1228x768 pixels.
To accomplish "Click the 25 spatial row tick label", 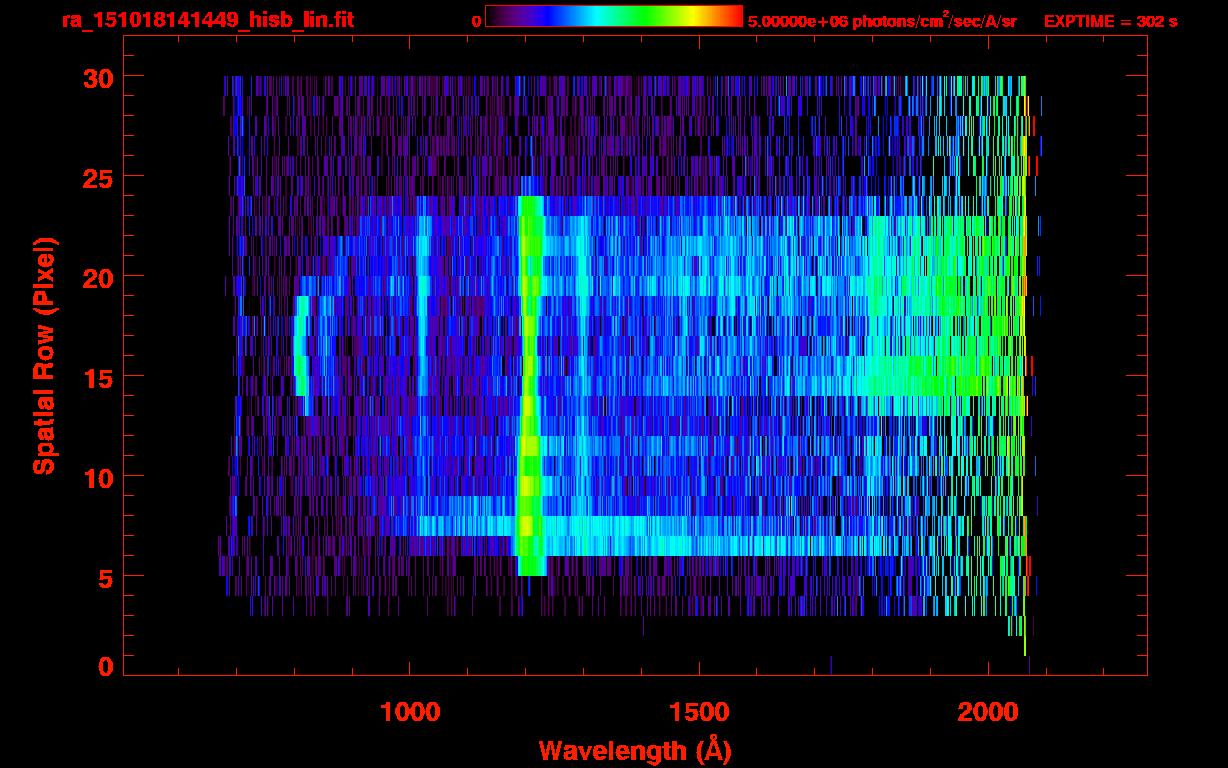I will [x=98, y=177].
